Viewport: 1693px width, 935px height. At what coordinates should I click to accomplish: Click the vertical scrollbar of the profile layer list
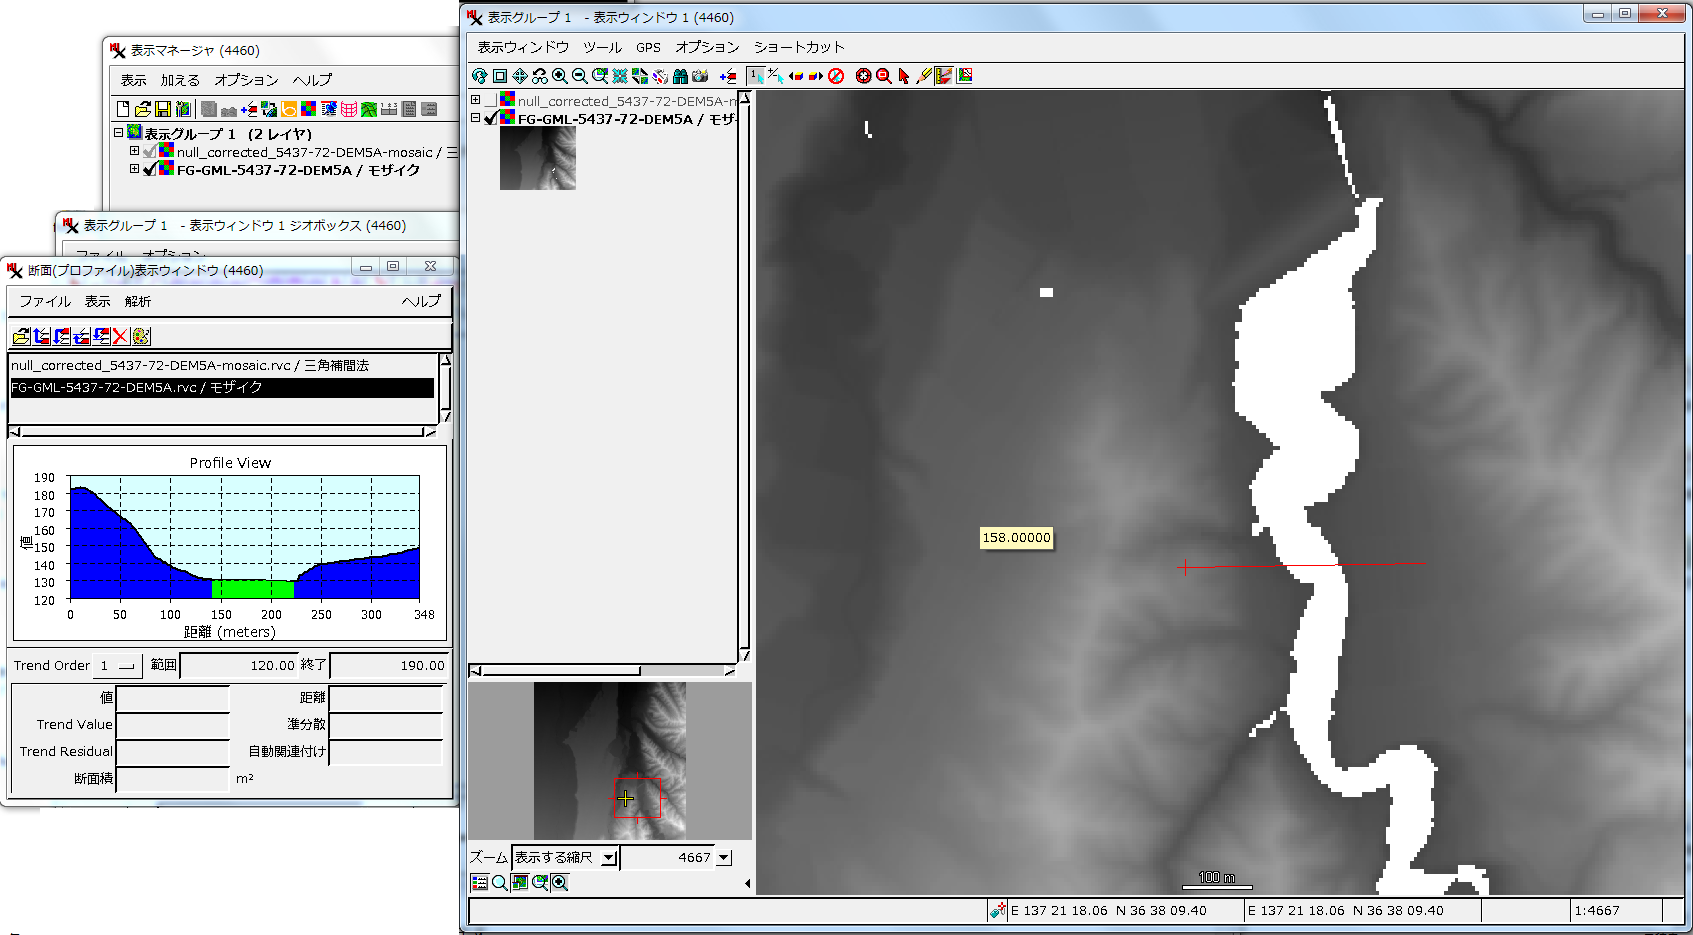coord(446,388)
